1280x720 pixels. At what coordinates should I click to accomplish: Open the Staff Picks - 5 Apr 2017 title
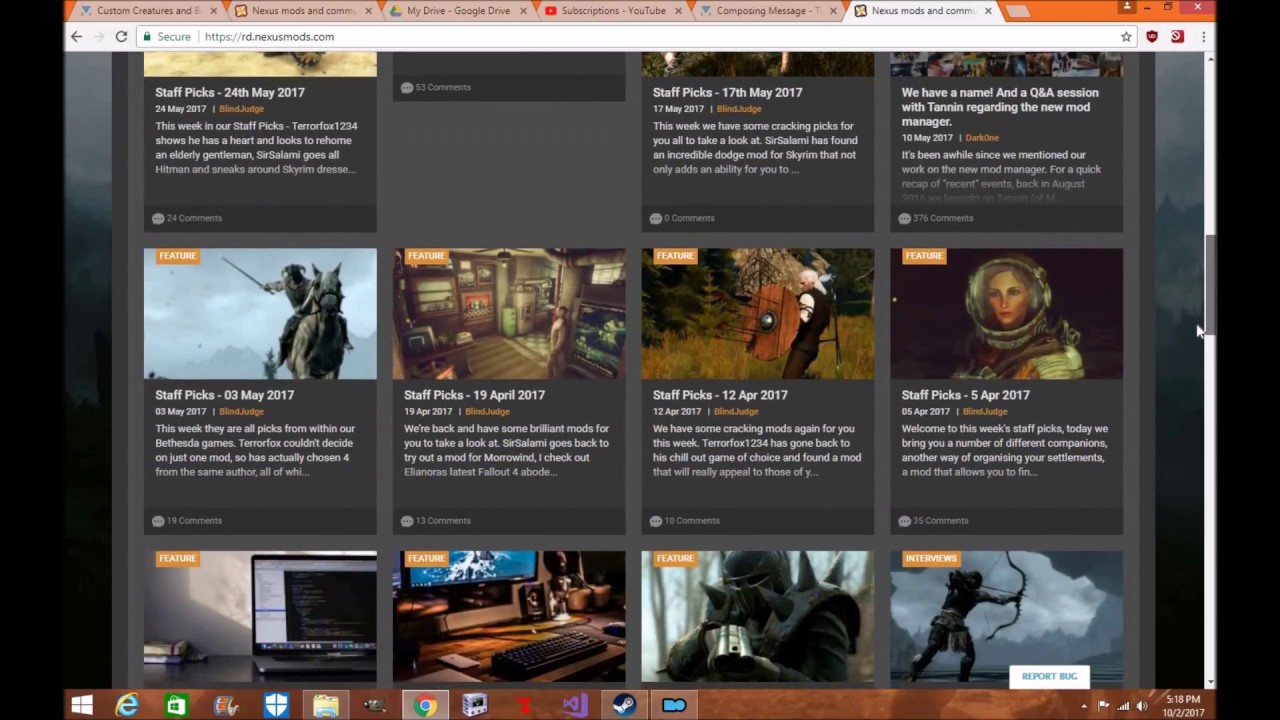pos(965,395)
